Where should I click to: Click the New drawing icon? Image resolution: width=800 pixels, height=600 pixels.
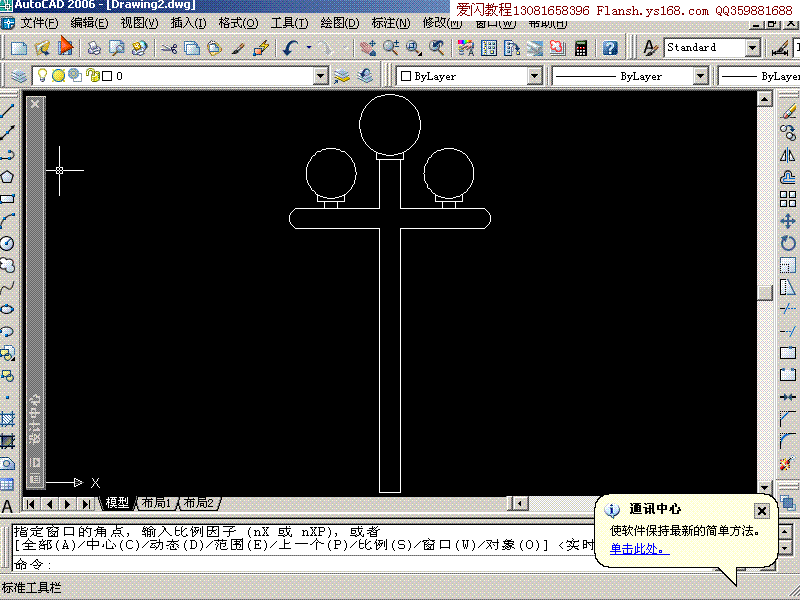pos(19,48)
